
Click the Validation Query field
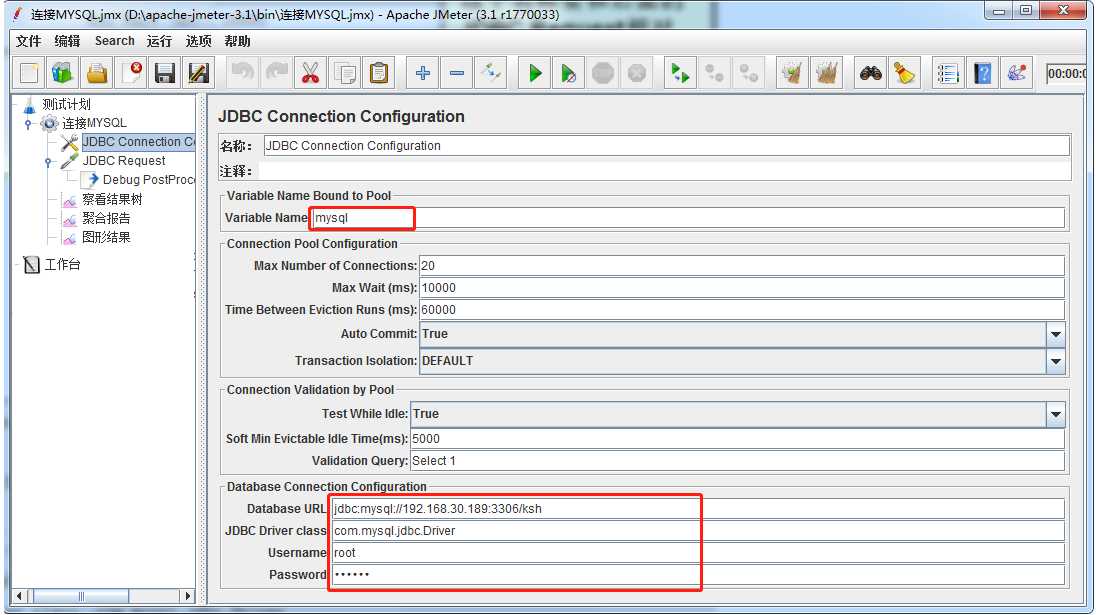pyautogui.click(x=737, y=461)
